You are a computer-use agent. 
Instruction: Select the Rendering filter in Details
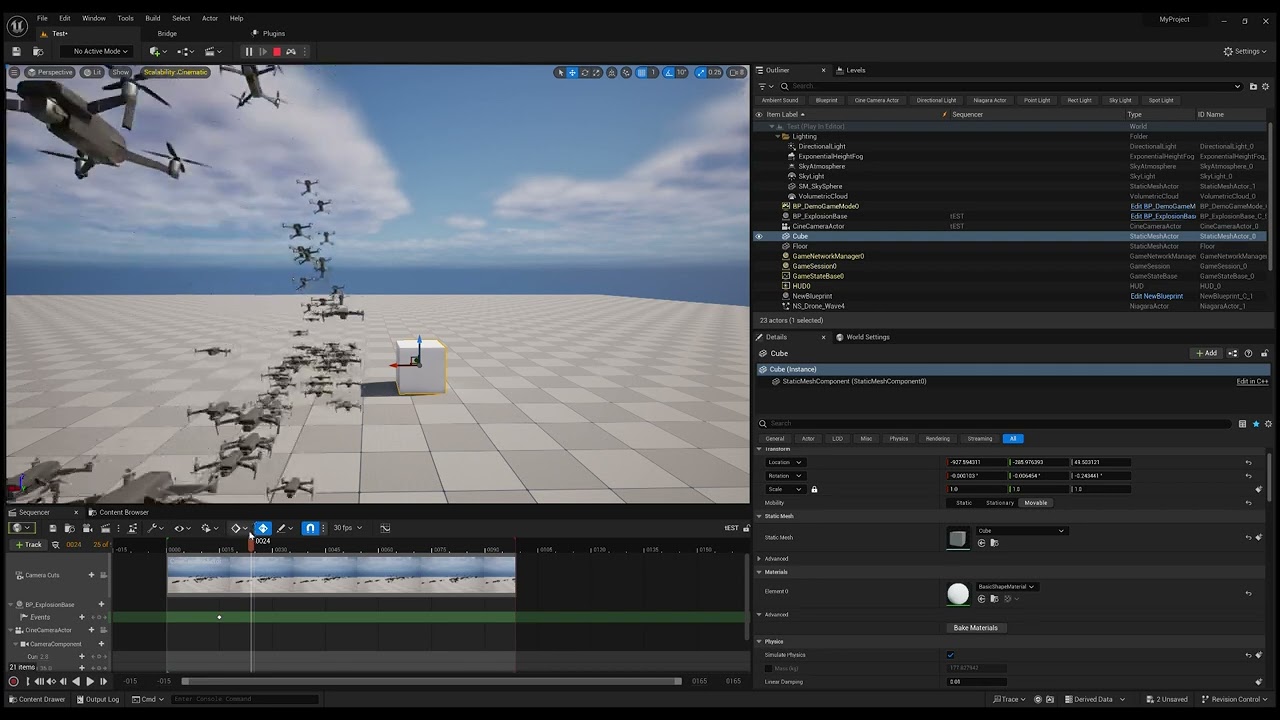click(x=938, y=438)
